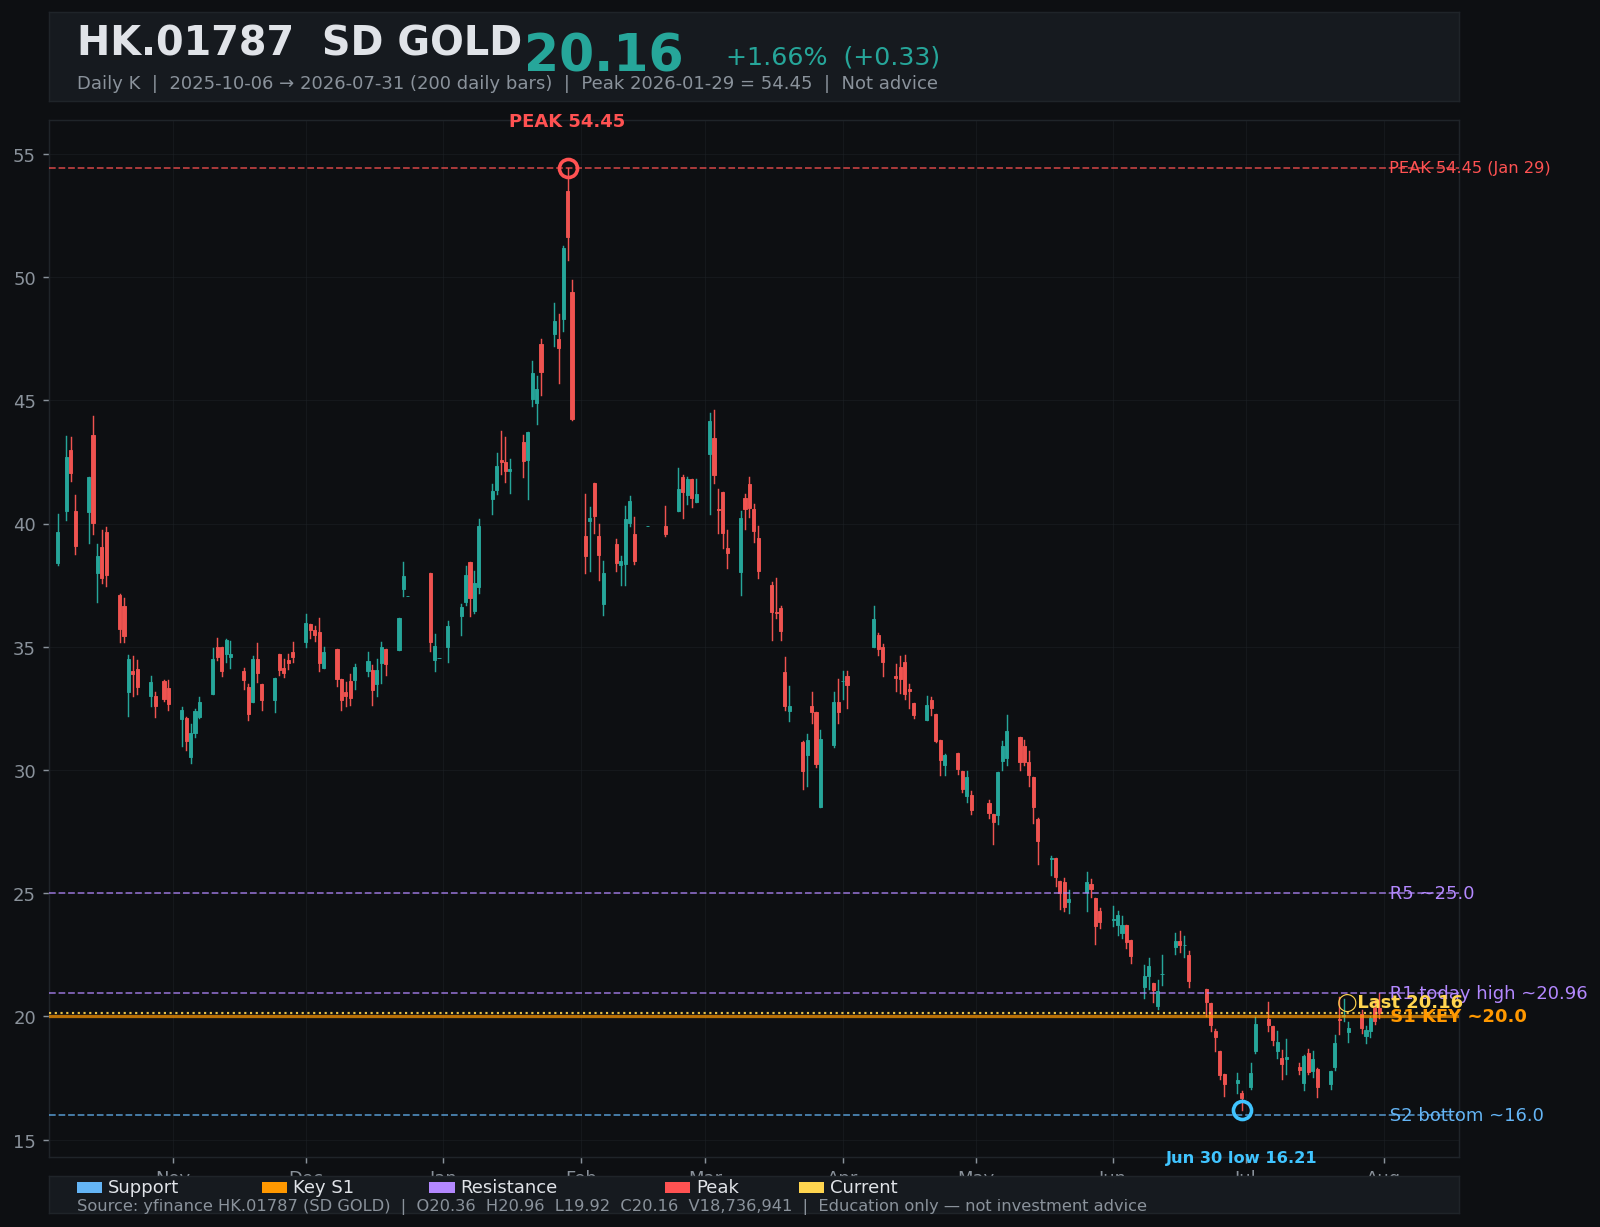Click the purple Resistance legend swatch
Viewport: 1600px width, 1227px height.
(442, 1187)
